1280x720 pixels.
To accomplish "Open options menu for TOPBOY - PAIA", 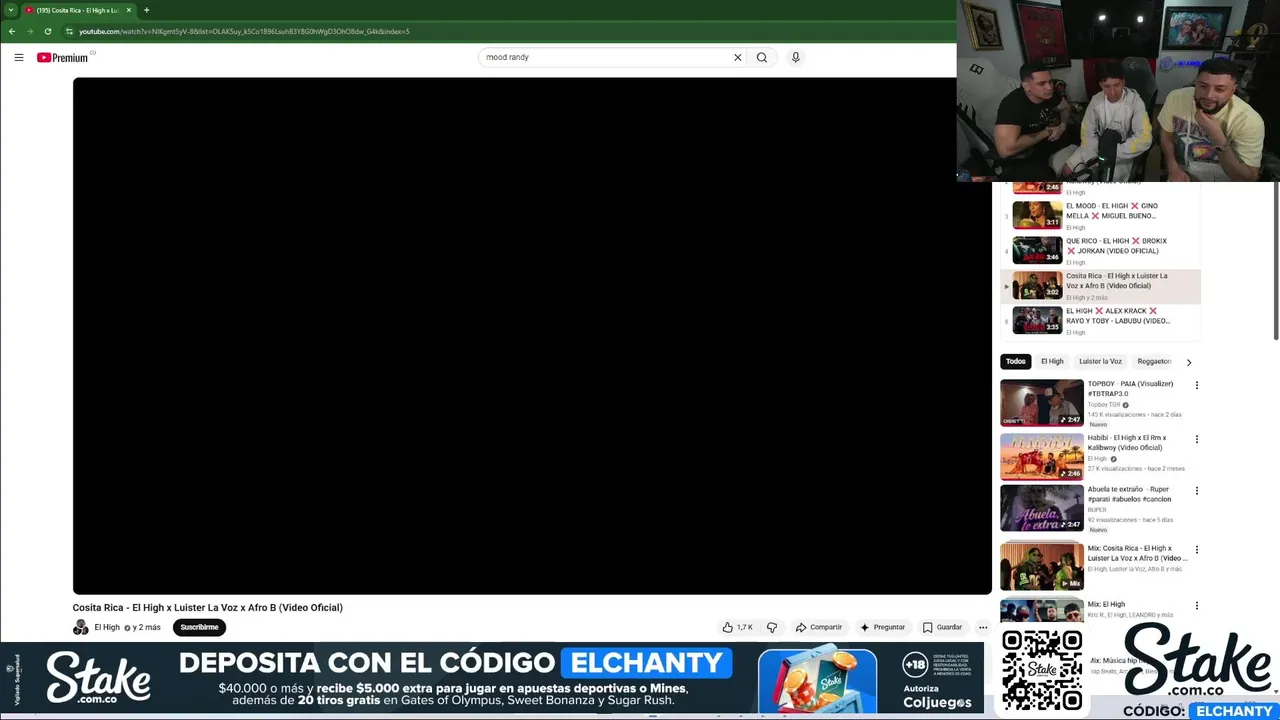I will click(1196, 385).
